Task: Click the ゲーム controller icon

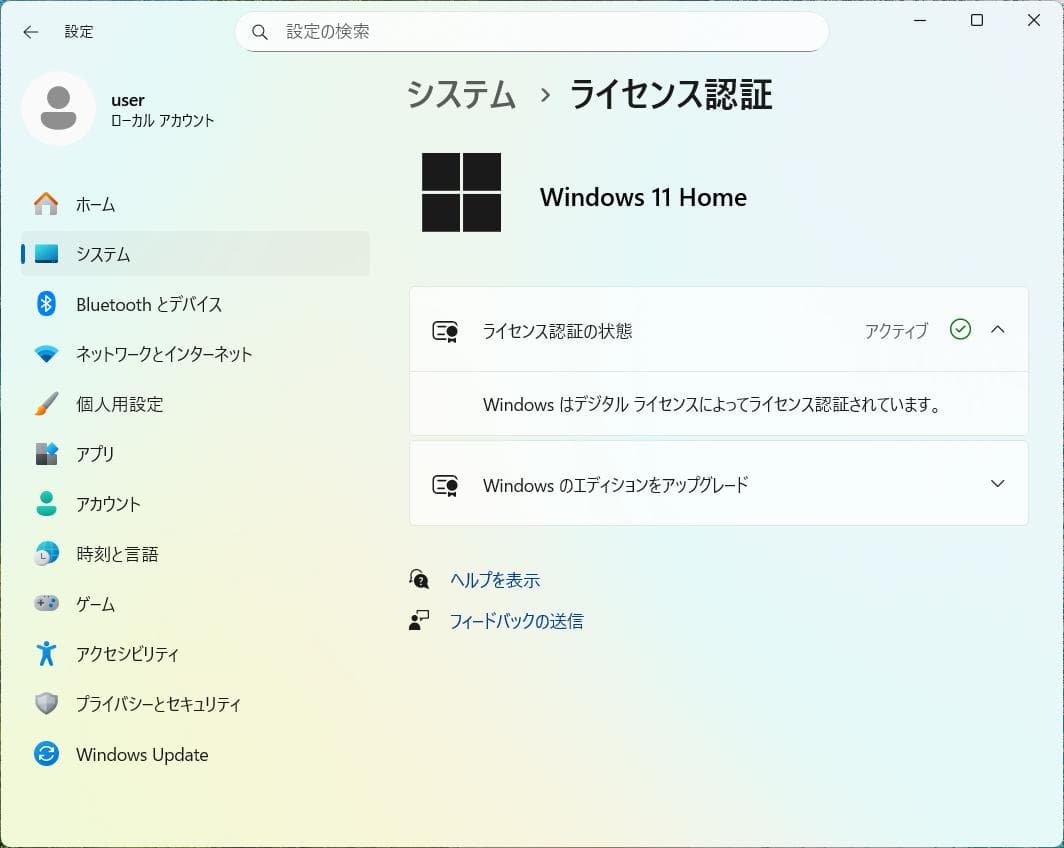Action: click(x=46, y=603)
